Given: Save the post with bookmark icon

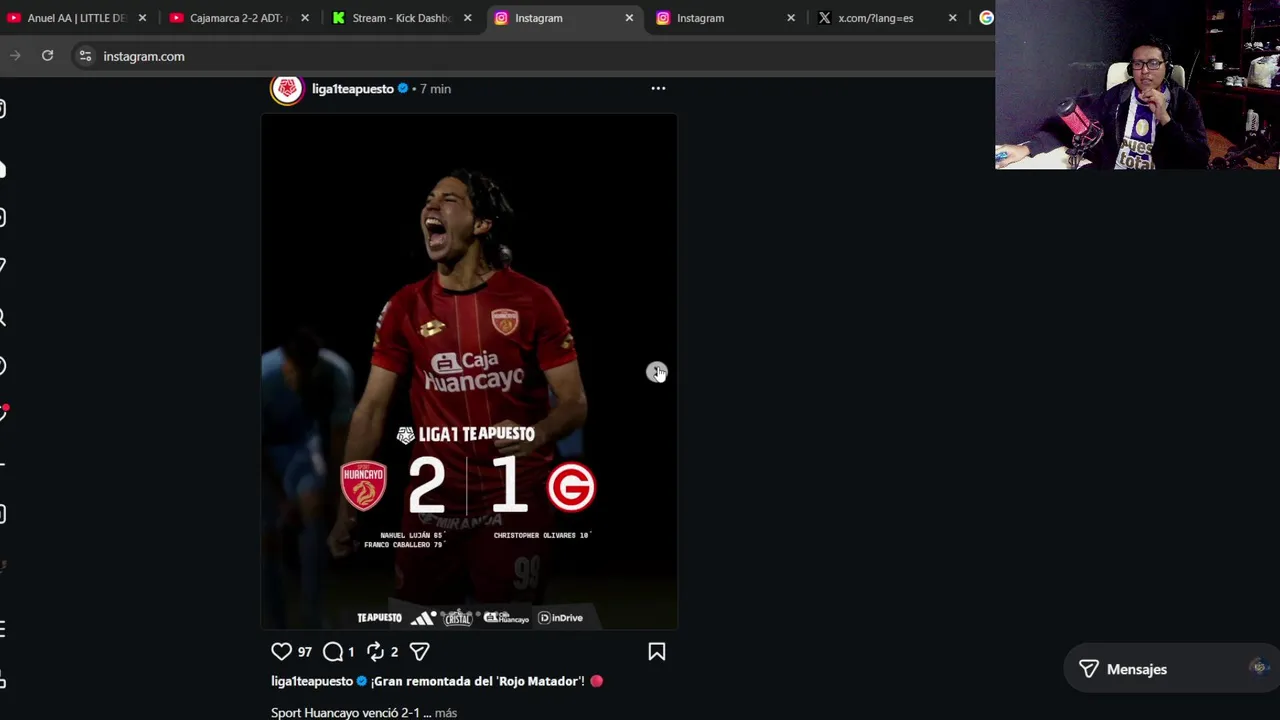Looking at the screenshot, I should tap(657, 652).
